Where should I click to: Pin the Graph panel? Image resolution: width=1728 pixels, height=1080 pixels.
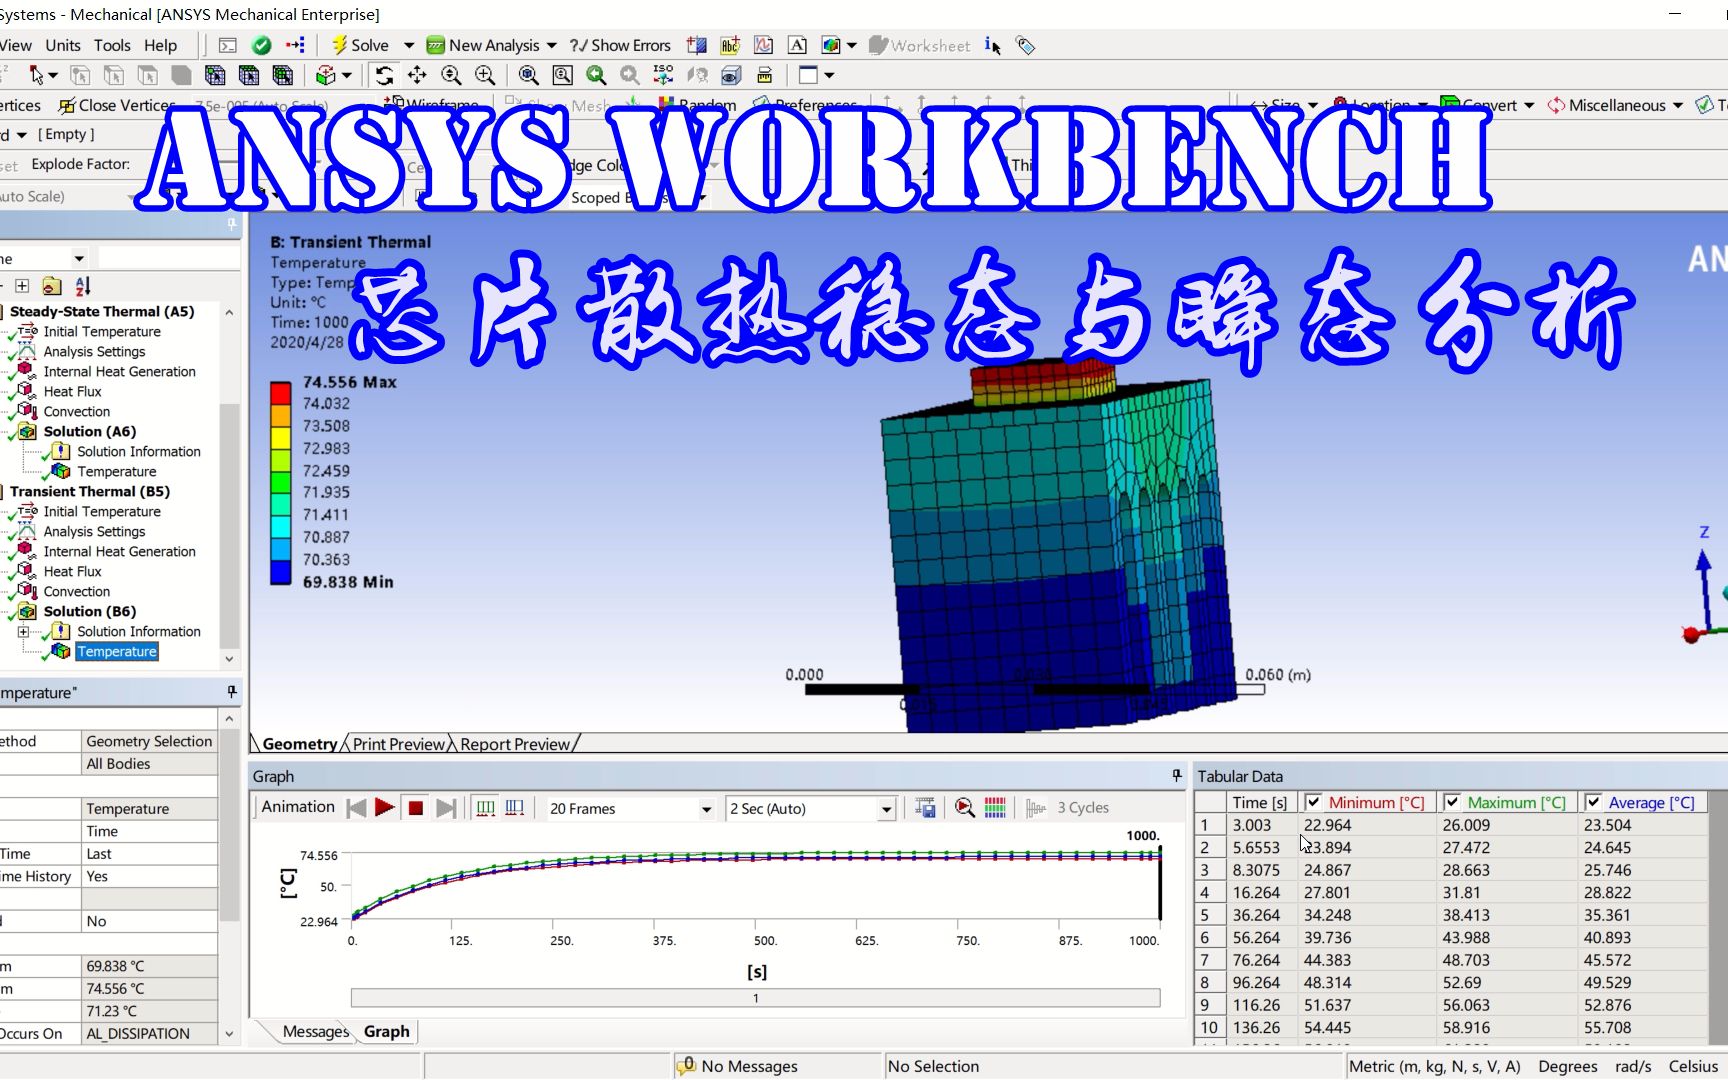(1177, 775)
